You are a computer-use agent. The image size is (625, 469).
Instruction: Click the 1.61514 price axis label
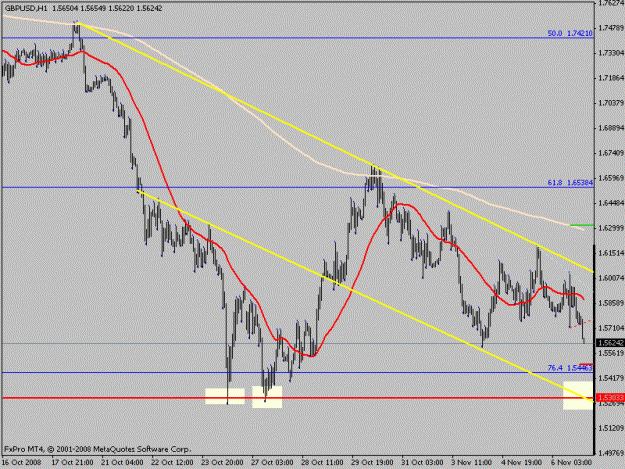coord(611,253)
